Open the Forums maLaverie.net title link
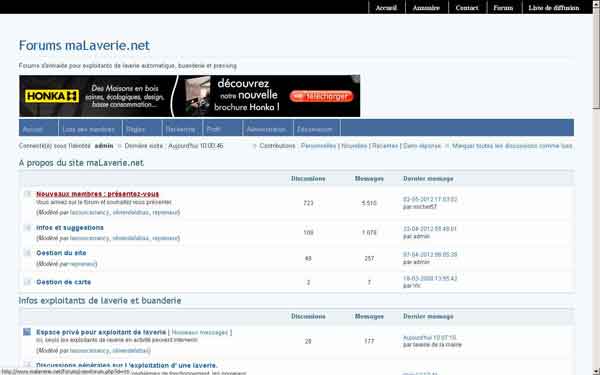The width and height of the screenshot is (600, 375). tap(84, 46)
